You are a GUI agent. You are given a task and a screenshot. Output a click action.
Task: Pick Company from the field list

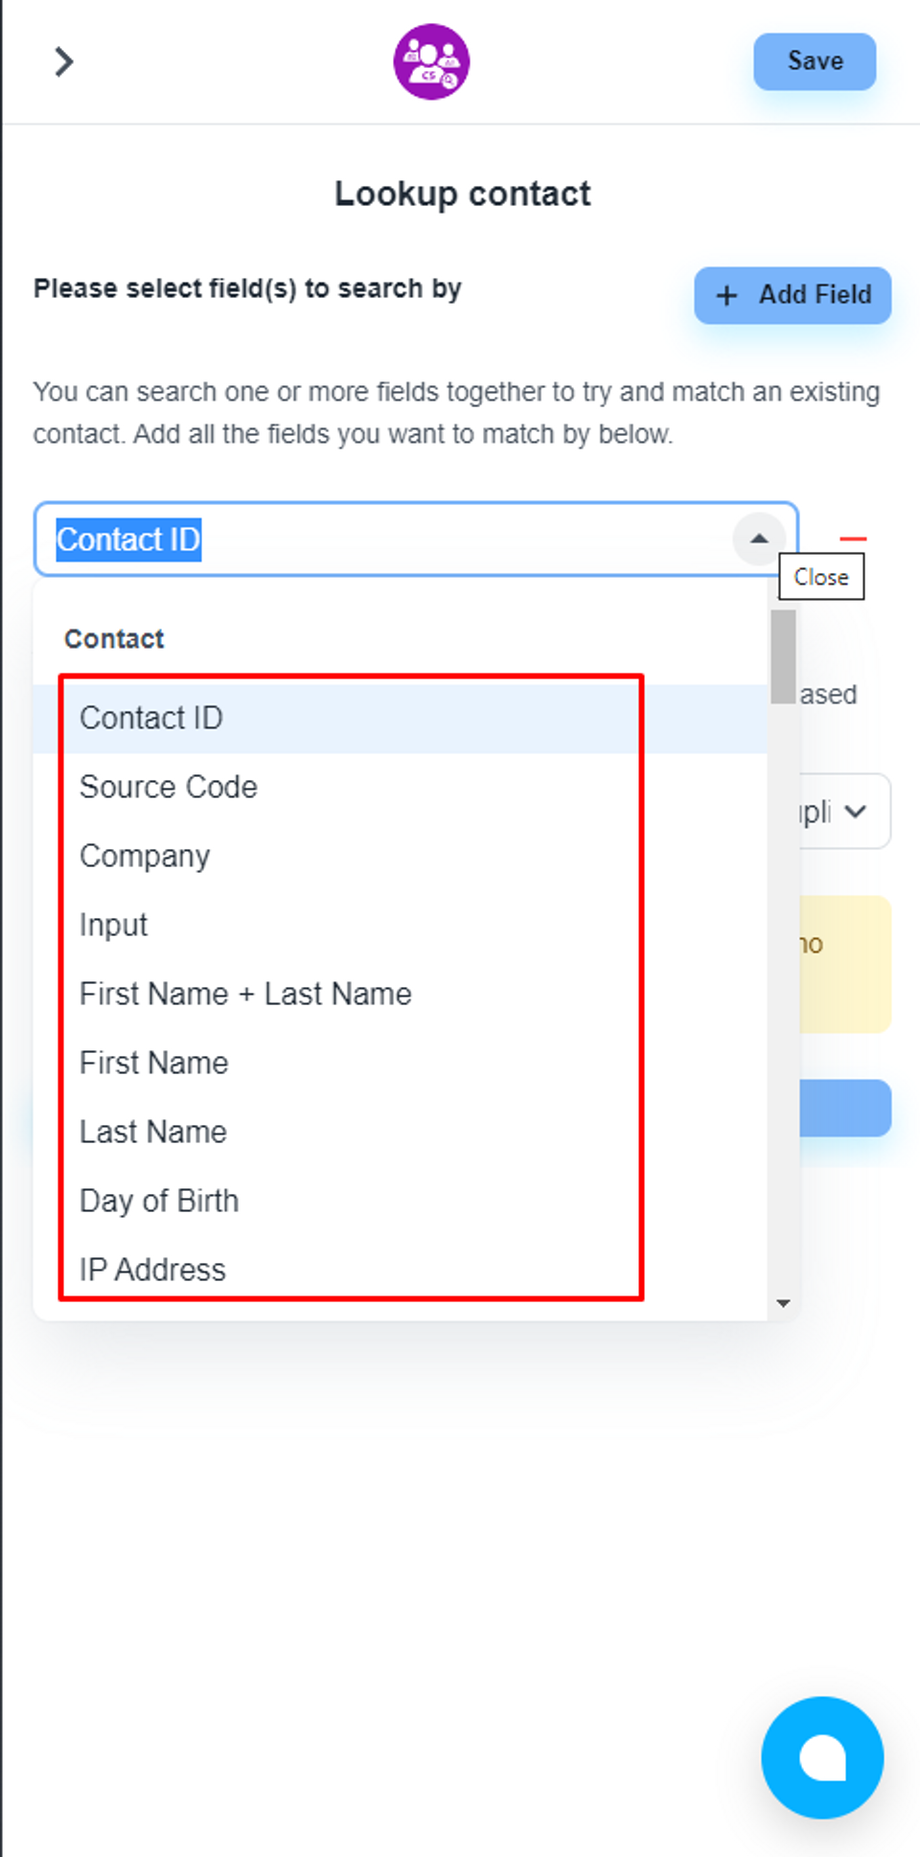145,856
